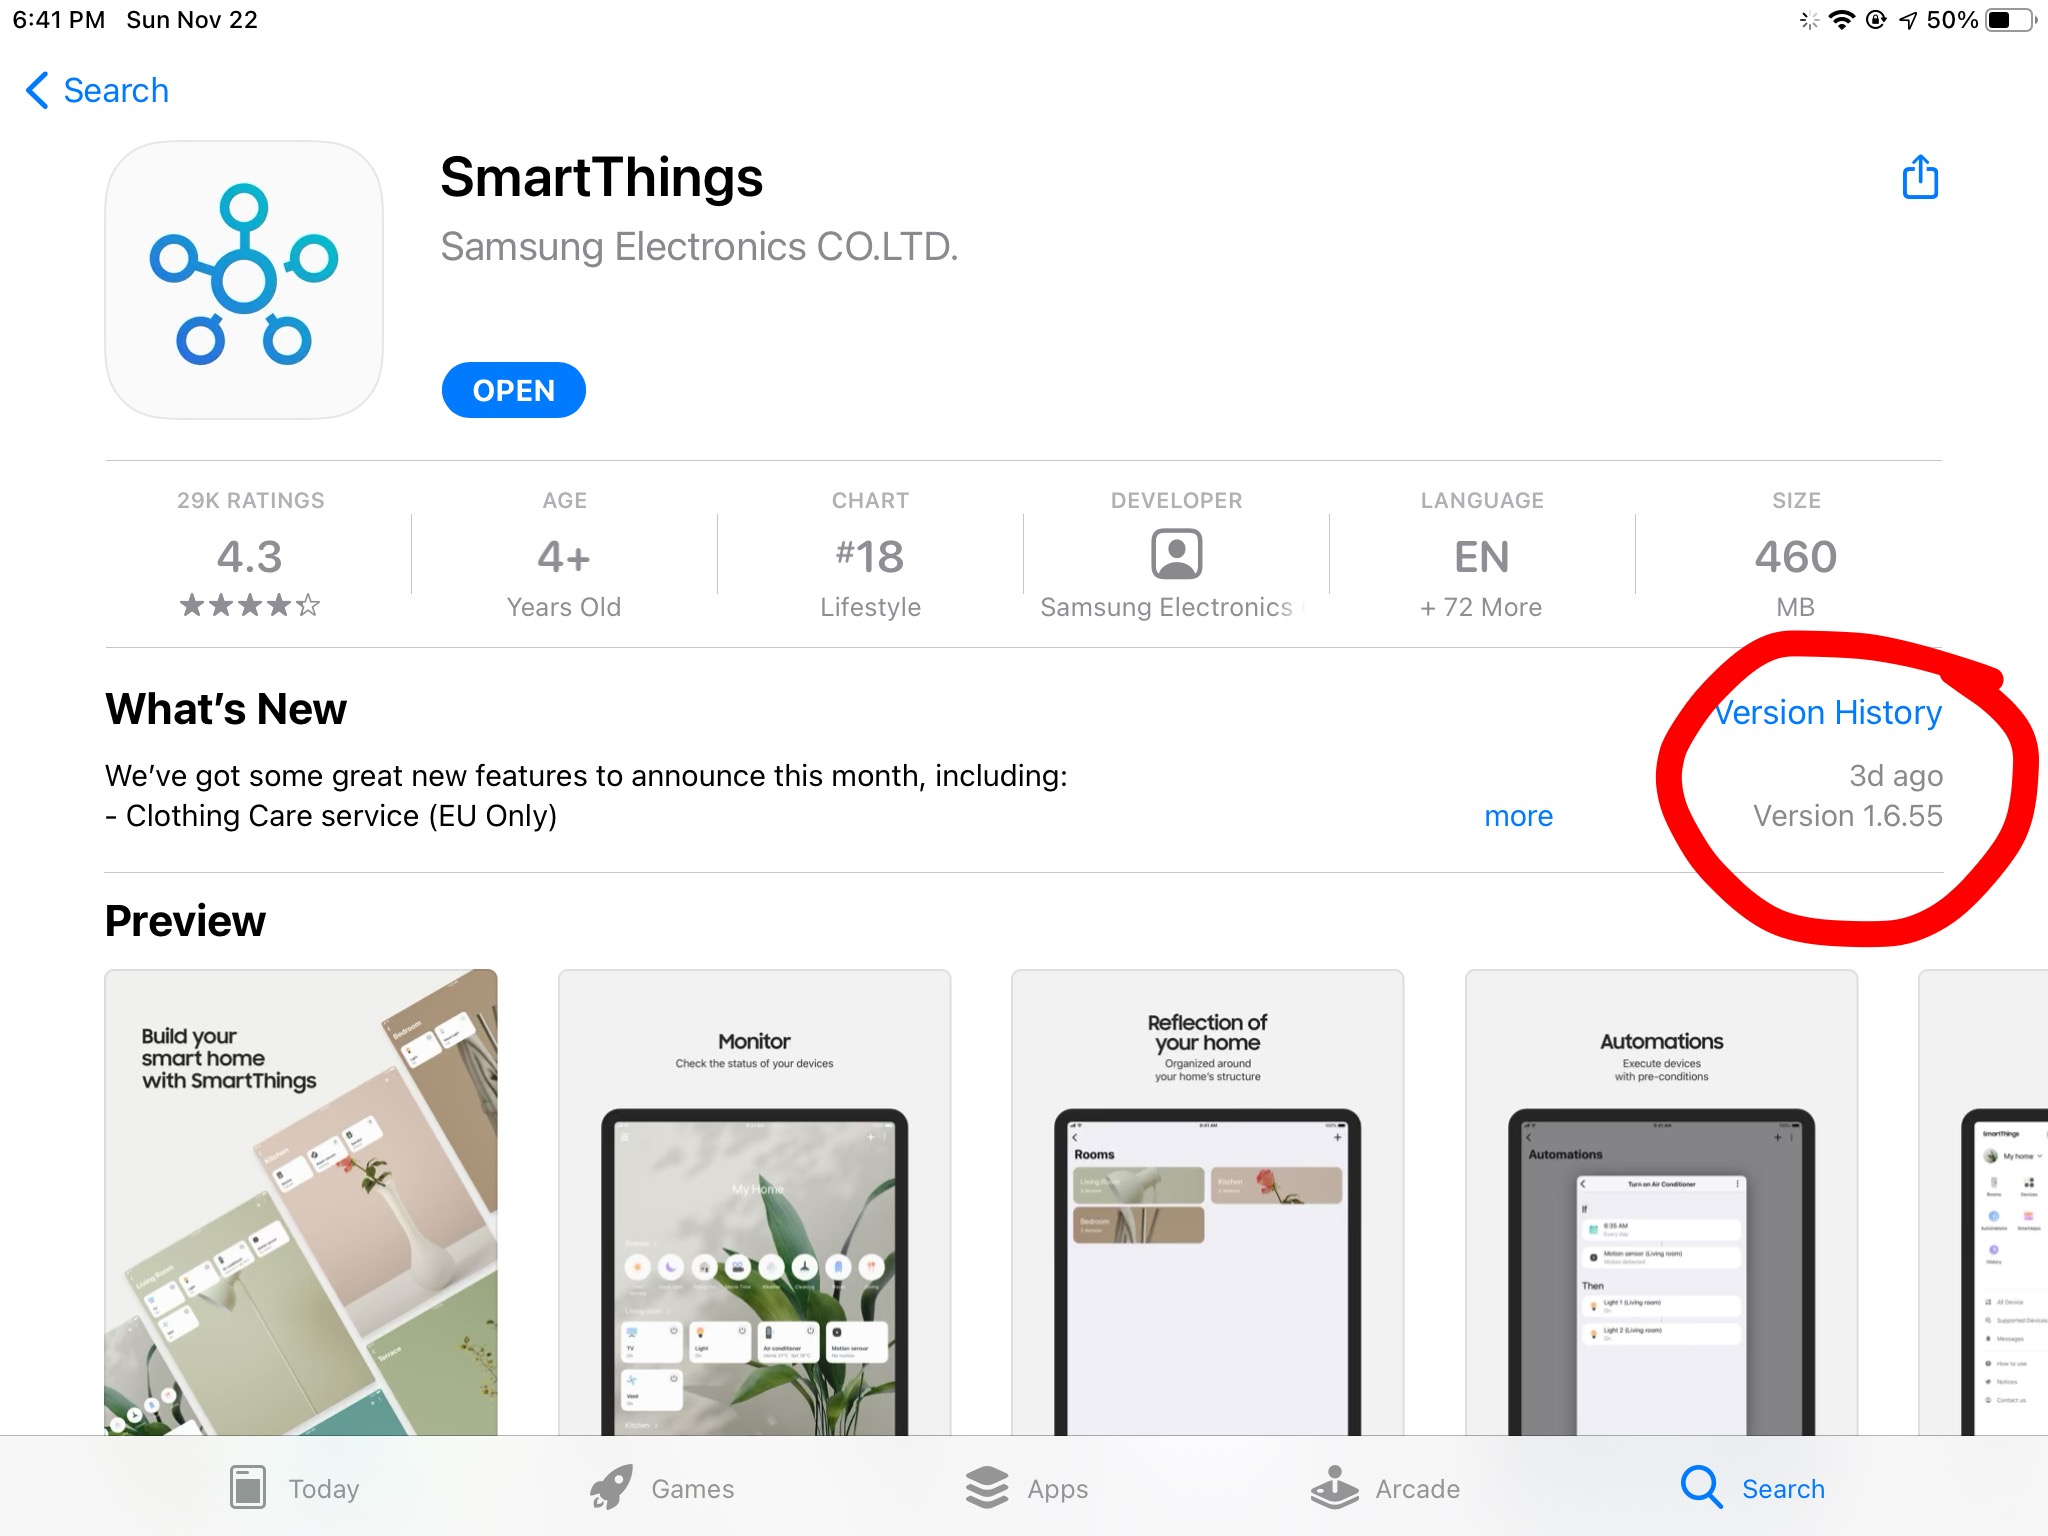Screen dimensions: 2048x1536
Task: Tap the developer profile icon
Action: tap(1176, 554)
